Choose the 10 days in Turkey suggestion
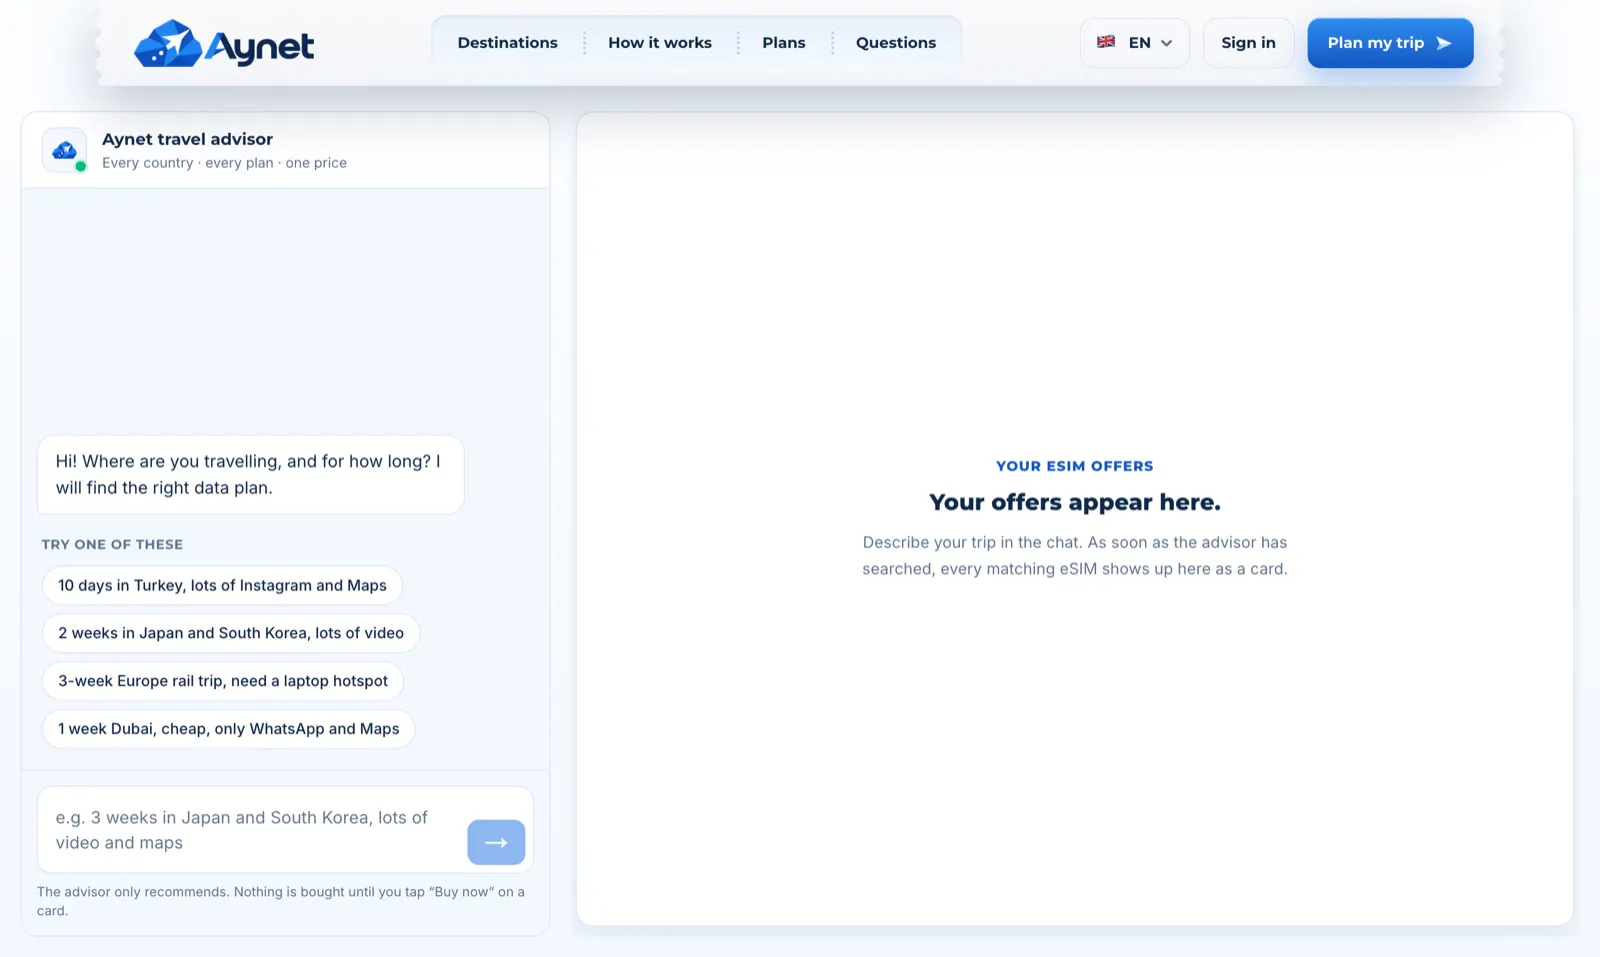The image size is (1600, 957). point(222,585)
